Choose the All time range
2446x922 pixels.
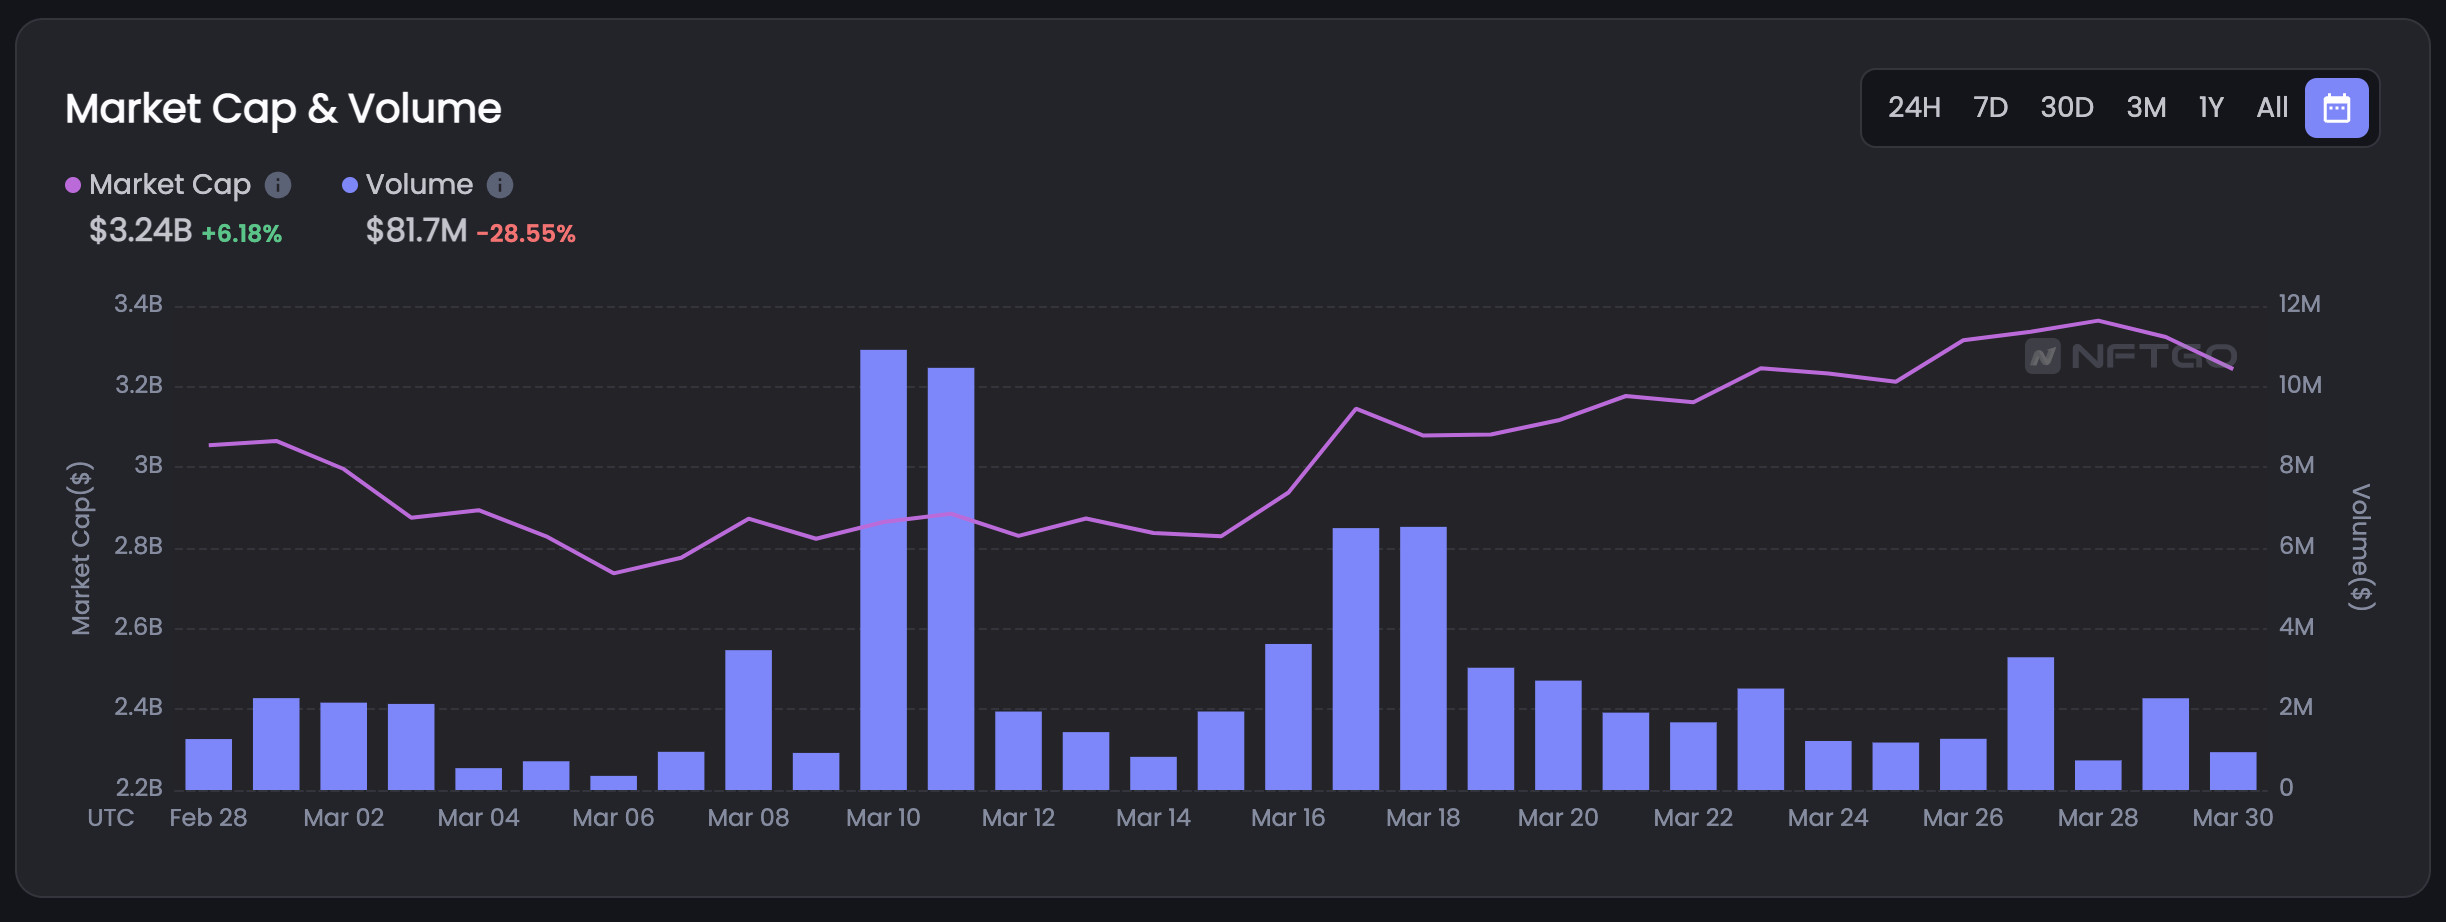[2272, 108]
